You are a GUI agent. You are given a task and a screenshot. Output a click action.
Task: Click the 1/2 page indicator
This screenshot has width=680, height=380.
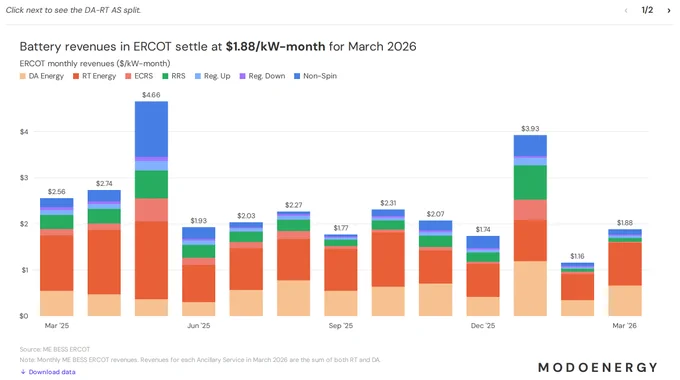coord(647,10)
